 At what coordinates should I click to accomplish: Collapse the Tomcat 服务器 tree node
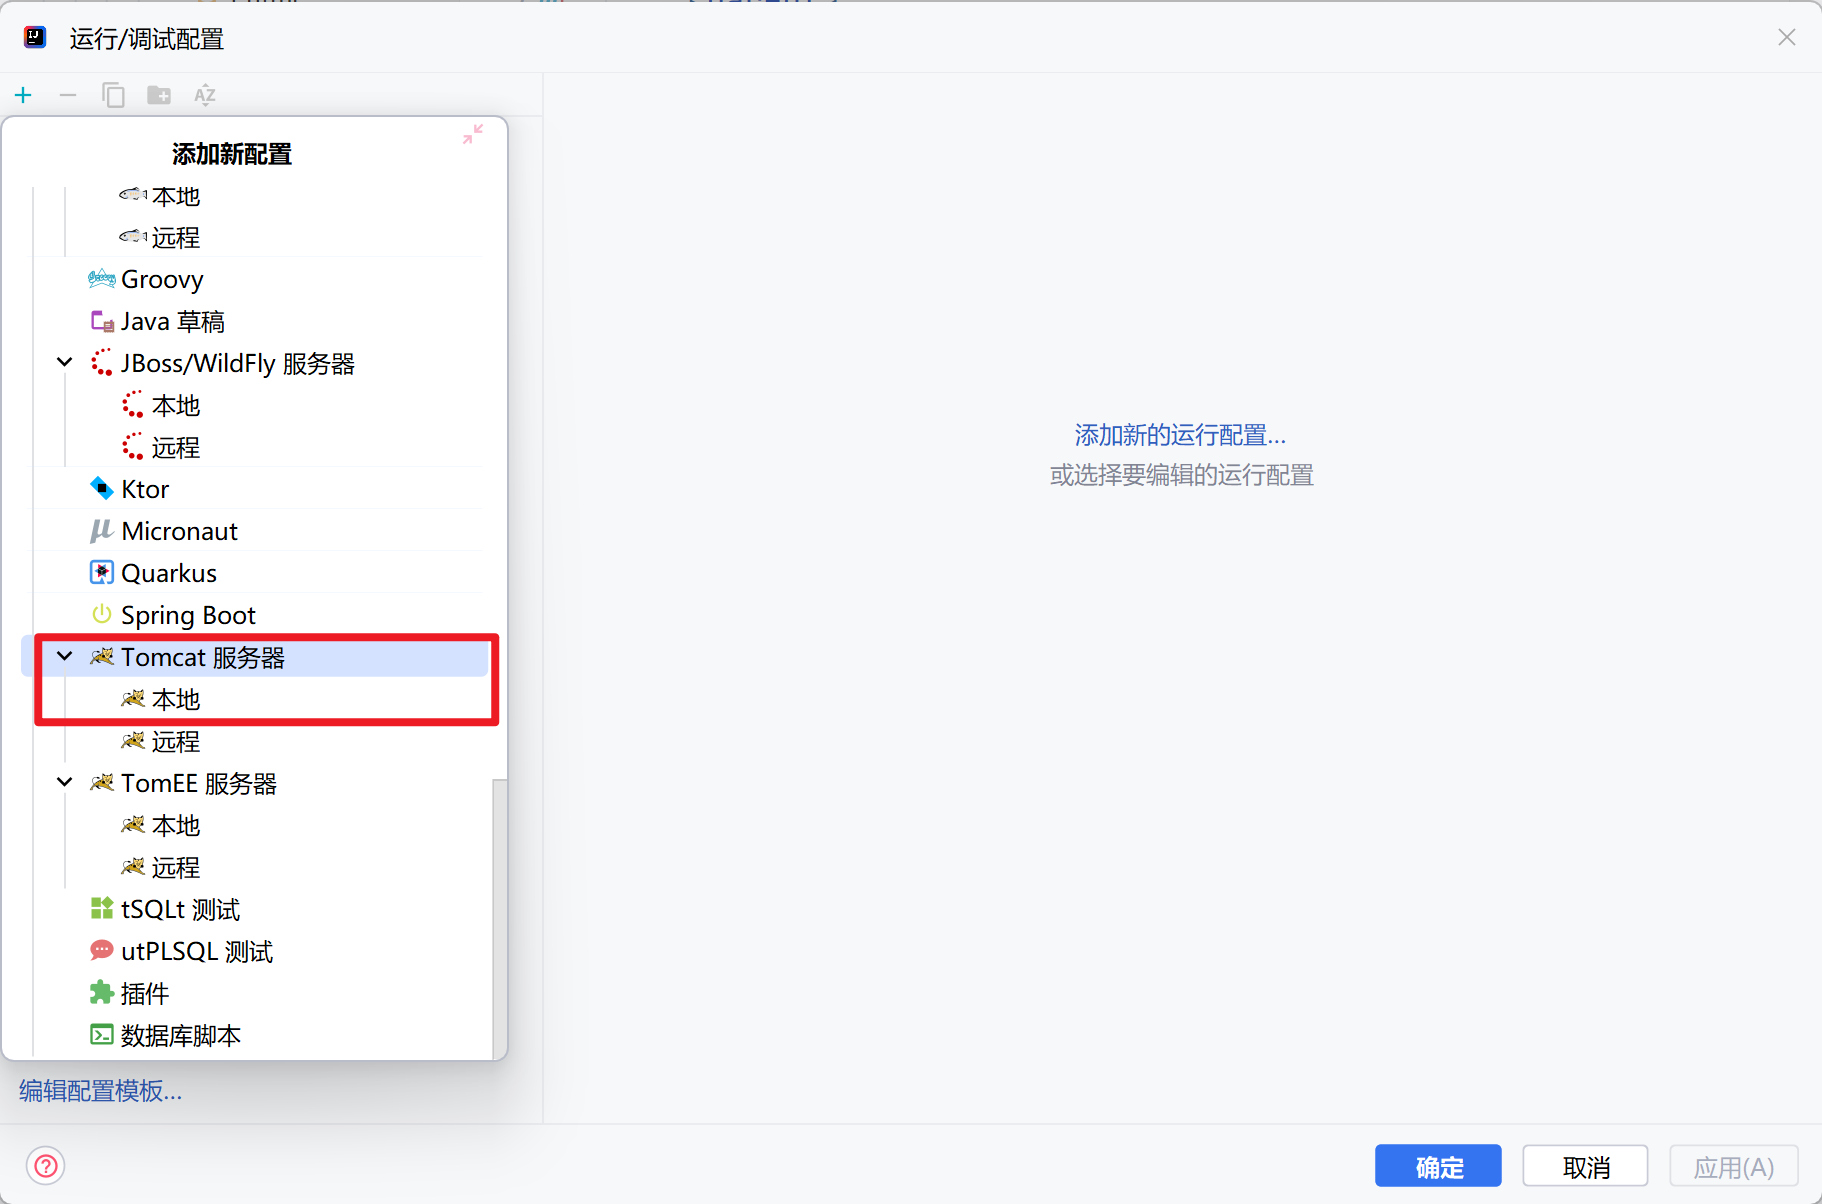pos(65,657)
